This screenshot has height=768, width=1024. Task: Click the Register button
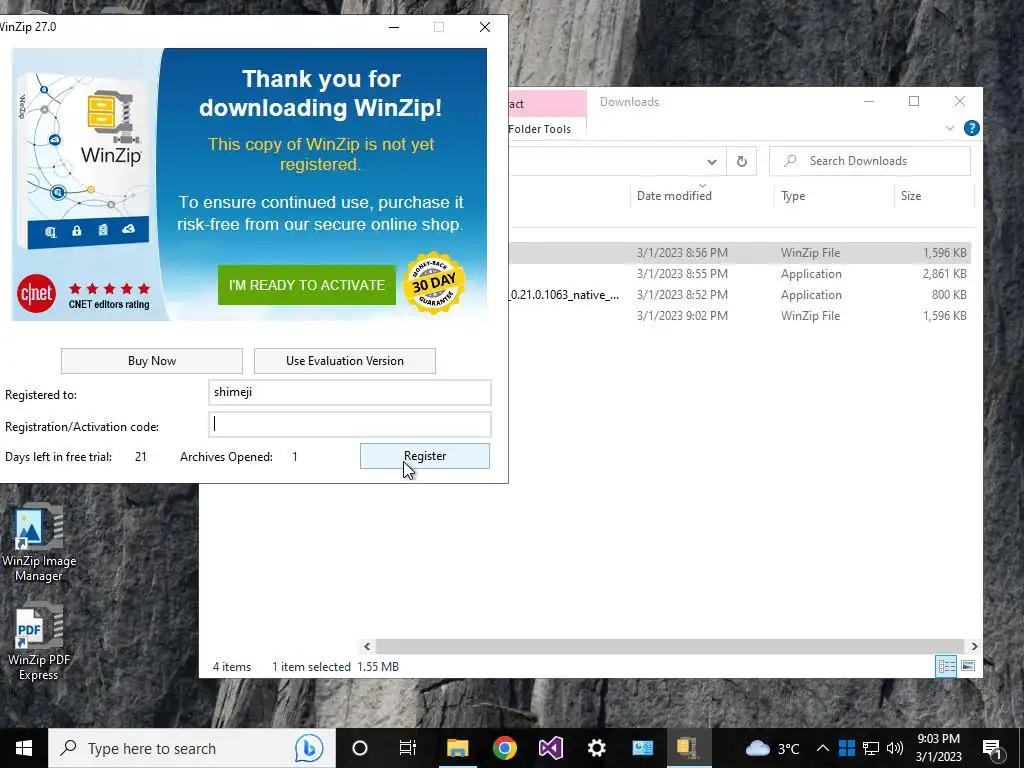tap(424, 456)
